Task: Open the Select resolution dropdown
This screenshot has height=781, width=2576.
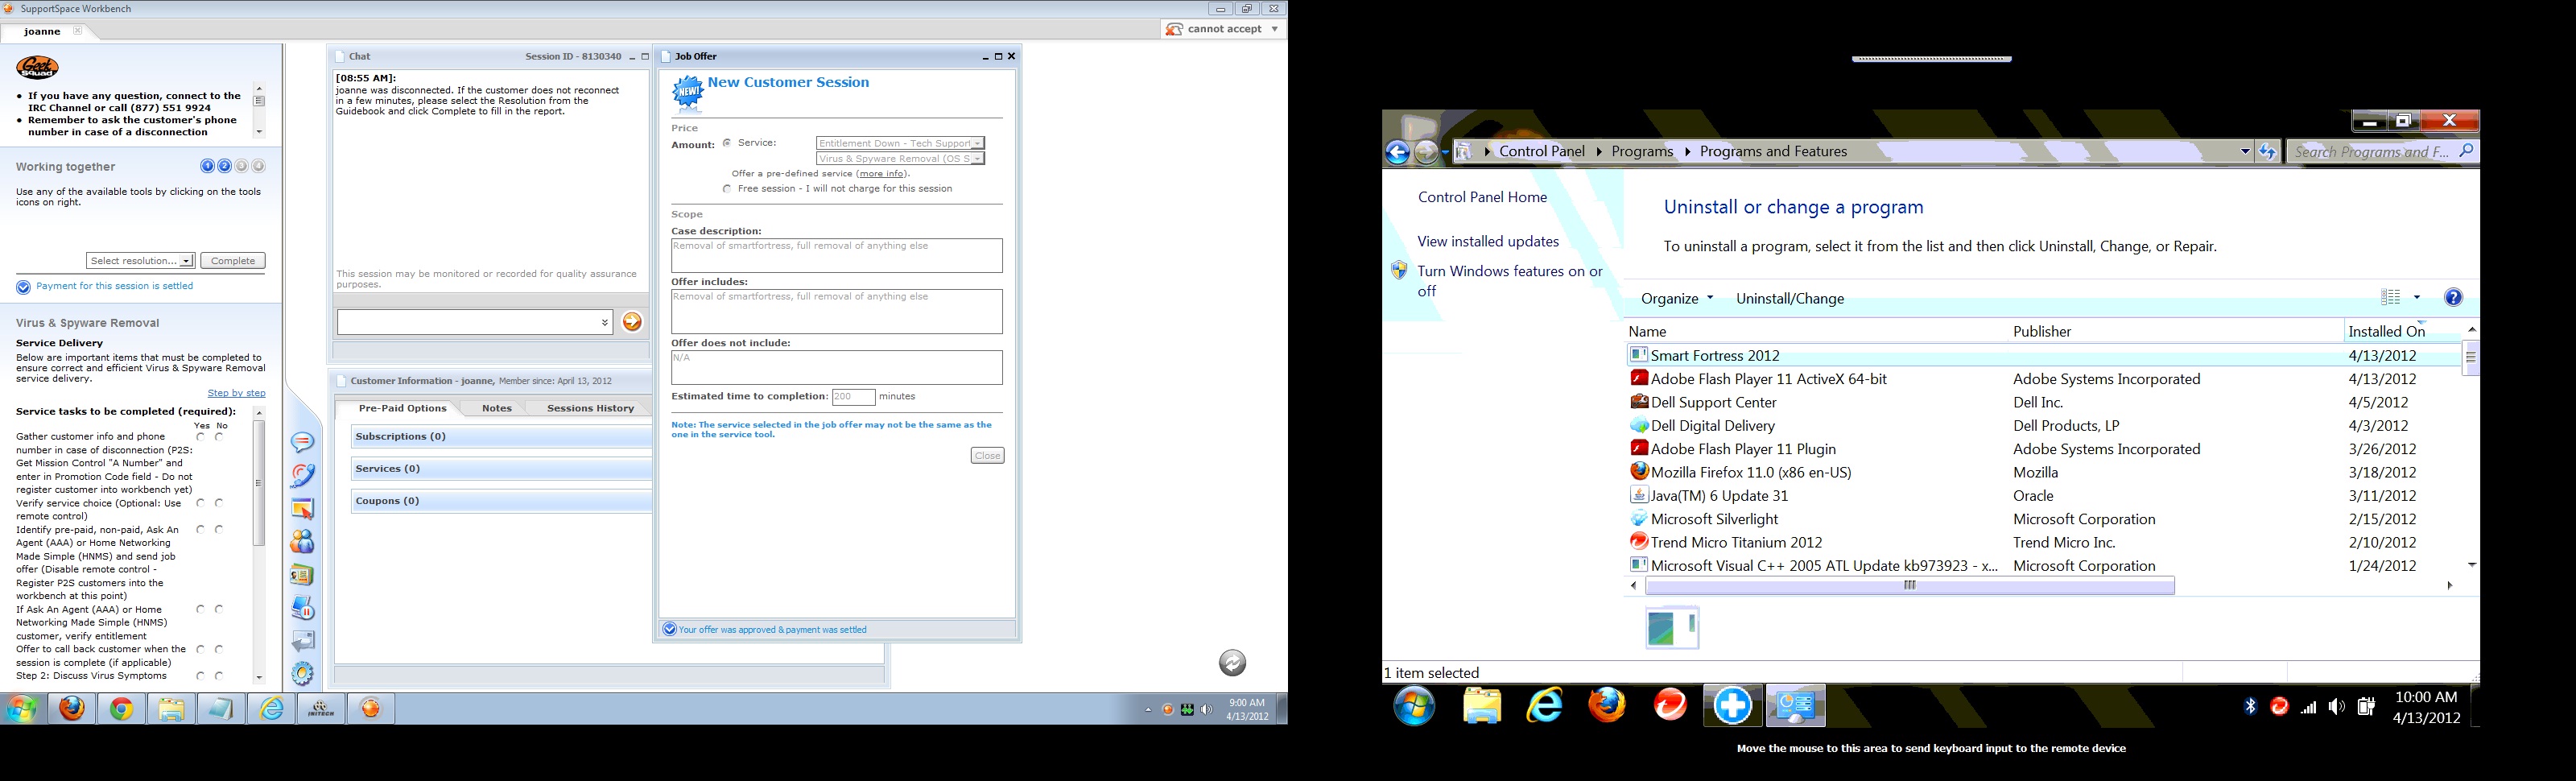Action: click(140, 261)
